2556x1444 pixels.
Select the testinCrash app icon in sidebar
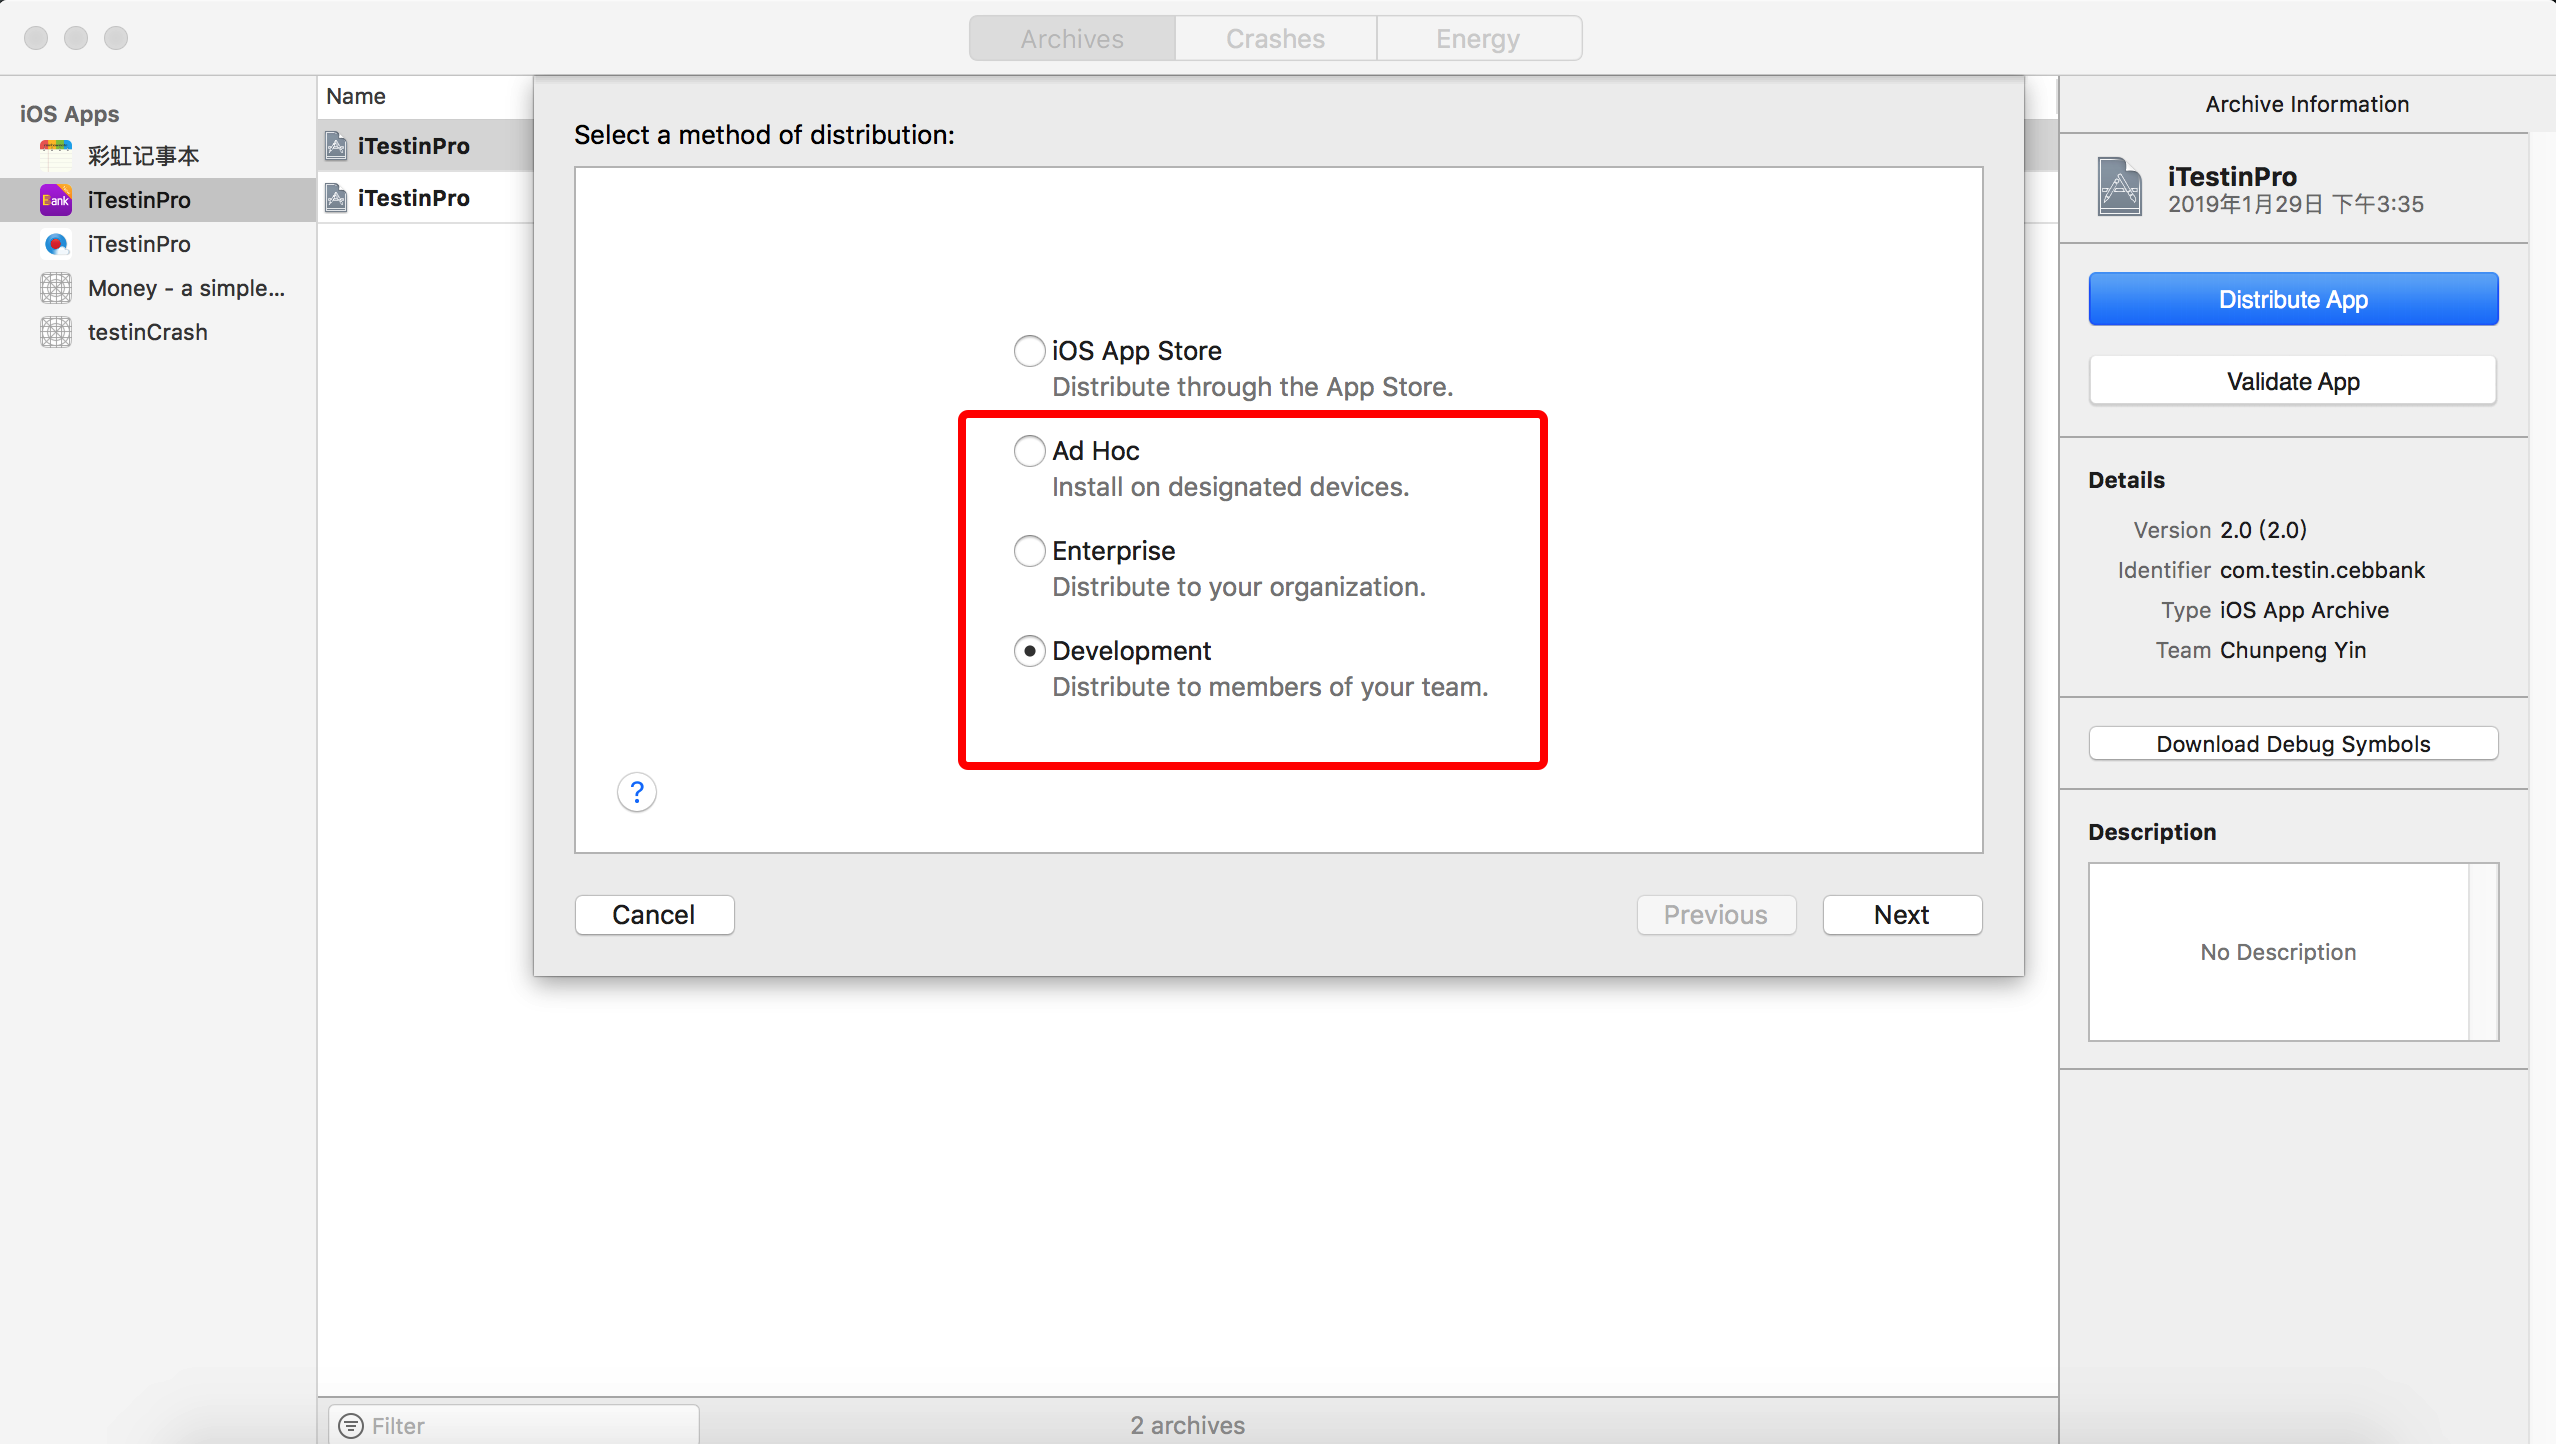tap(56, 332)
